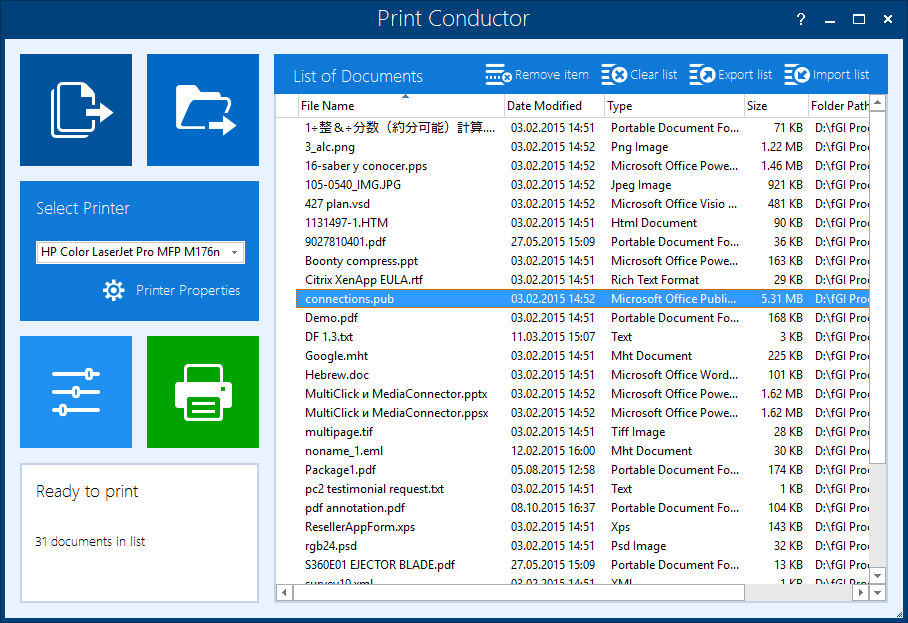Open the help question mark button
Image resolution: width=908 pixels, height=623 pixels.
tap(800, 19)
